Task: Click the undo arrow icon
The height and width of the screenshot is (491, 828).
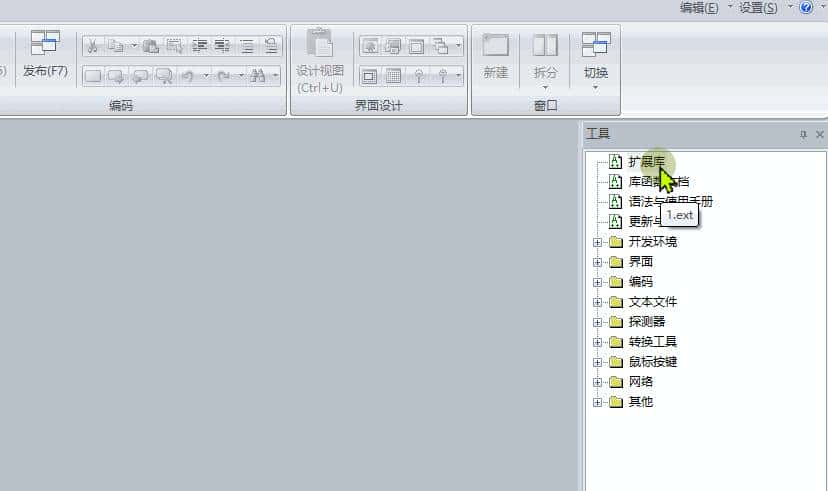Action: (187, 76)
